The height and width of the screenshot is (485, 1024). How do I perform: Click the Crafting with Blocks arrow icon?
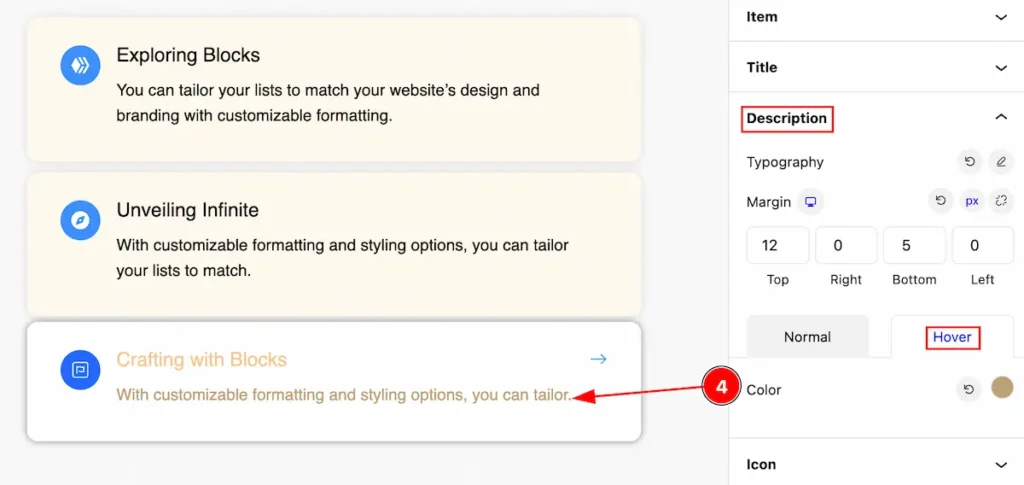598,359
